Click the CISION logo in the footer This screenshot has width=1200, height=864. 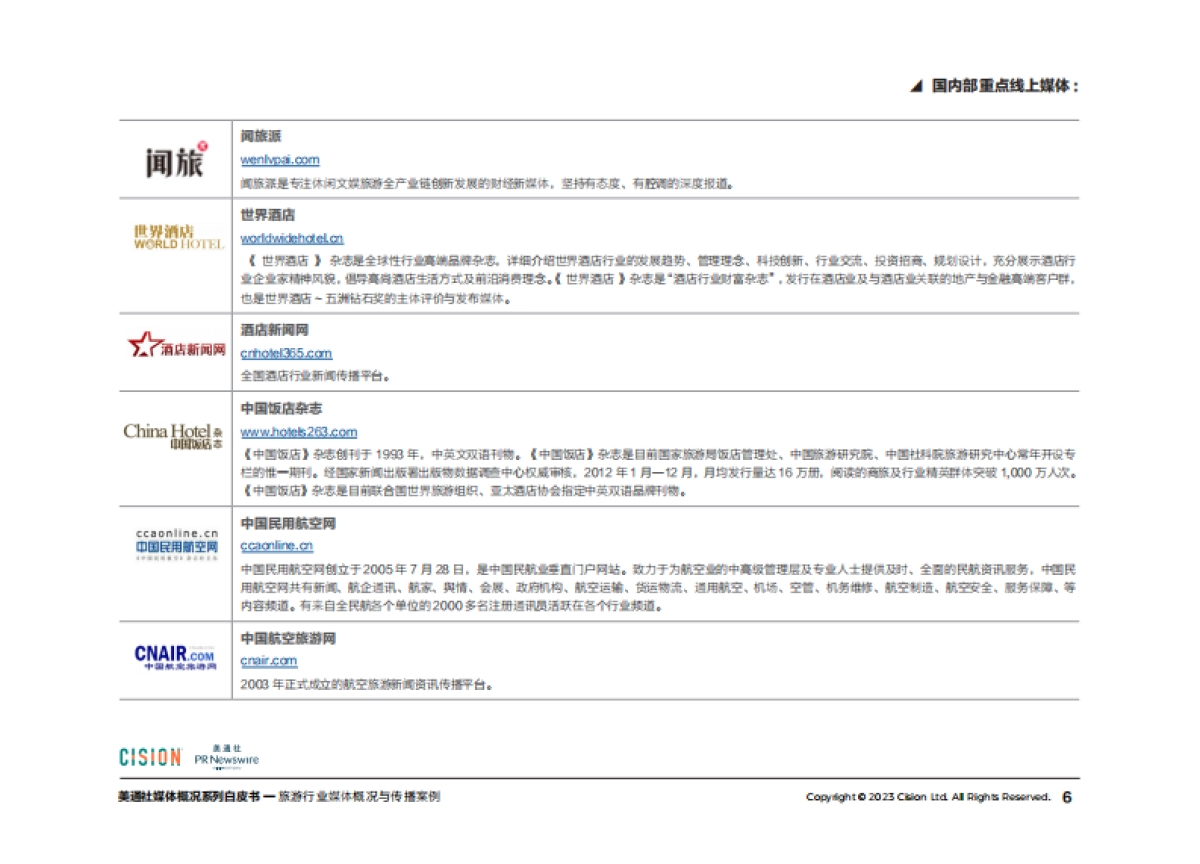151,758
